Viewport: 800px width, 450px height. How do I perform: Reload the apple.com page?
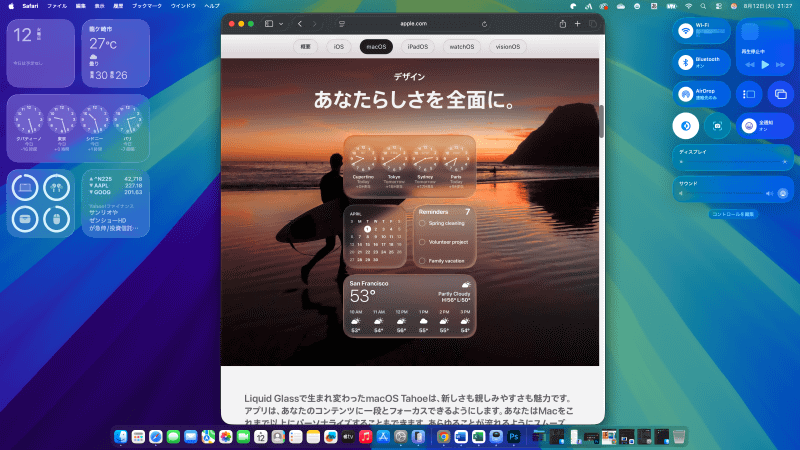point(484,24)
